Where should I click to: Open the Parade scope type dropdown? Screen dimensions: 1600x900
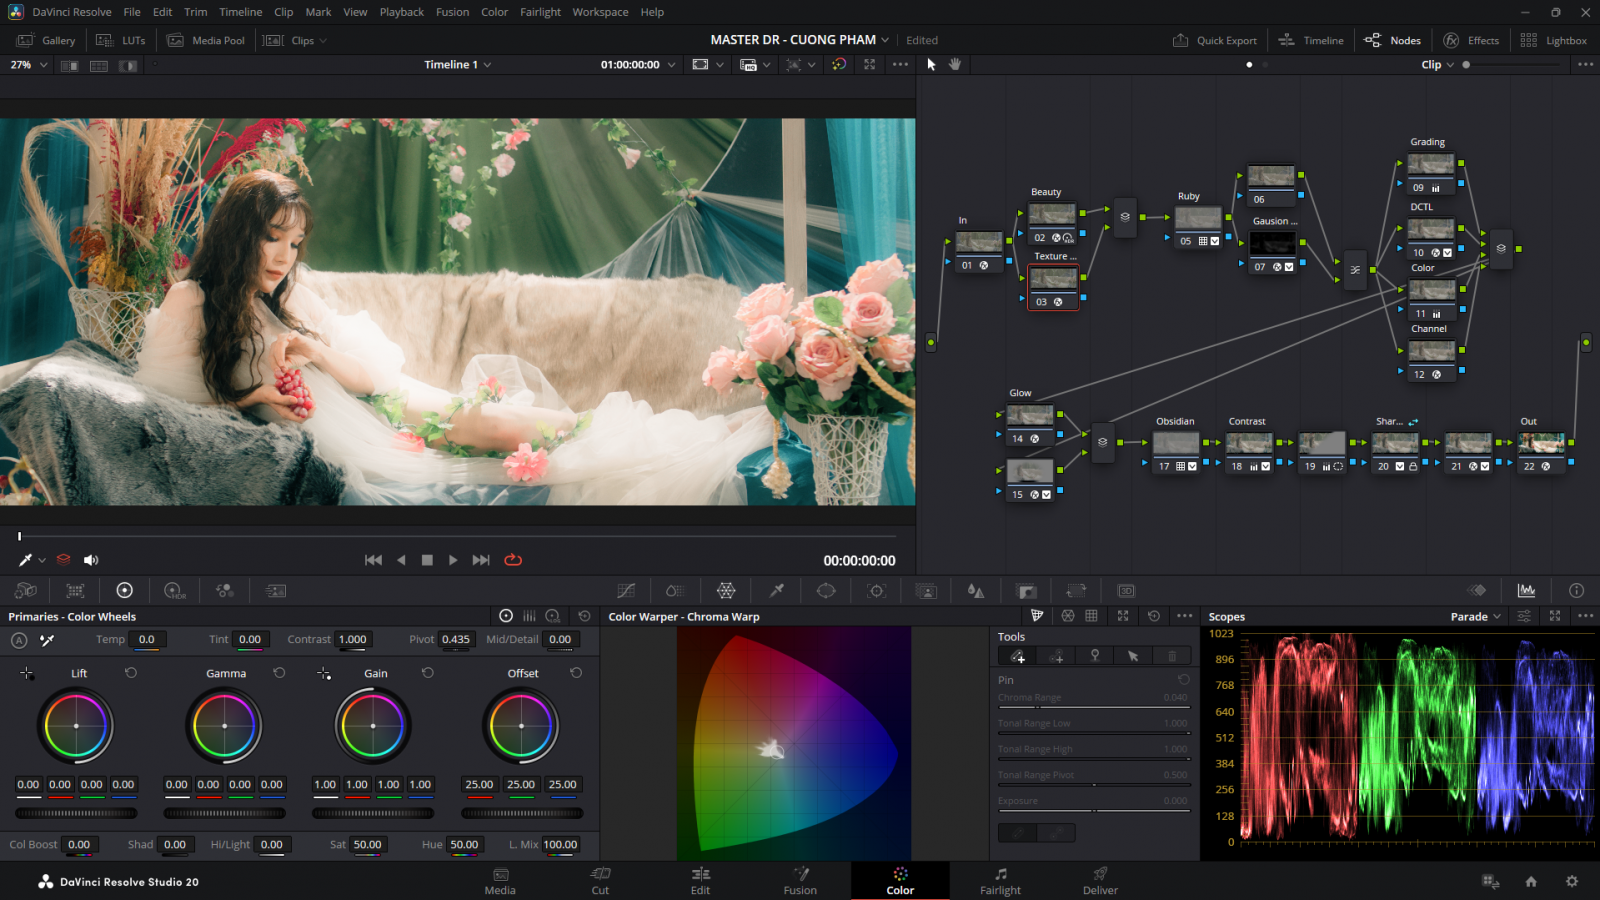pos(1475,617)
